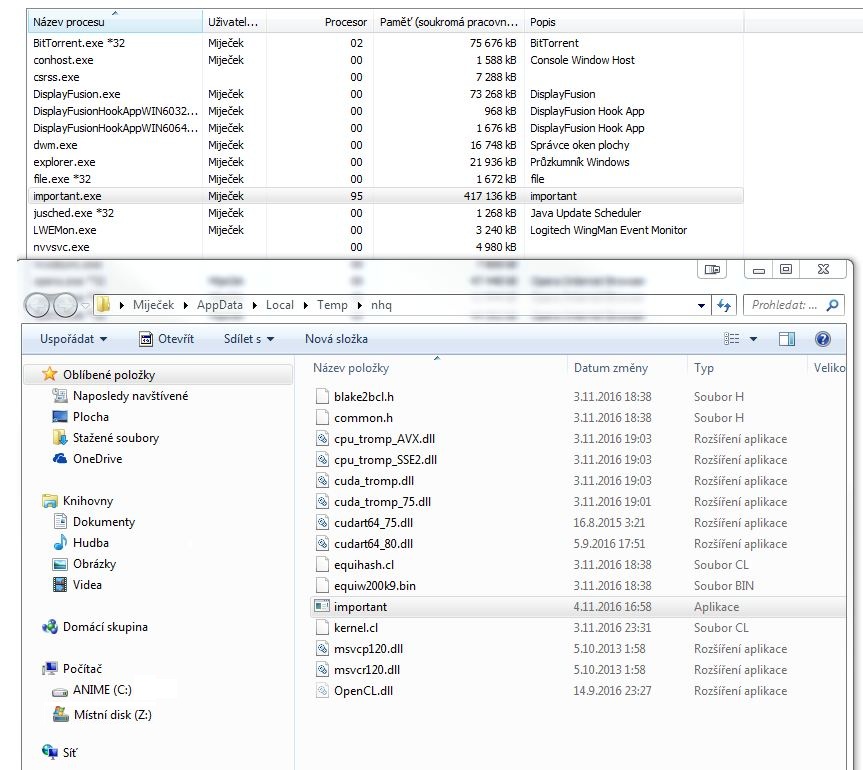Select the cpu_tromp_AVX.dll file
863x770 pixels.
point(384,439)
